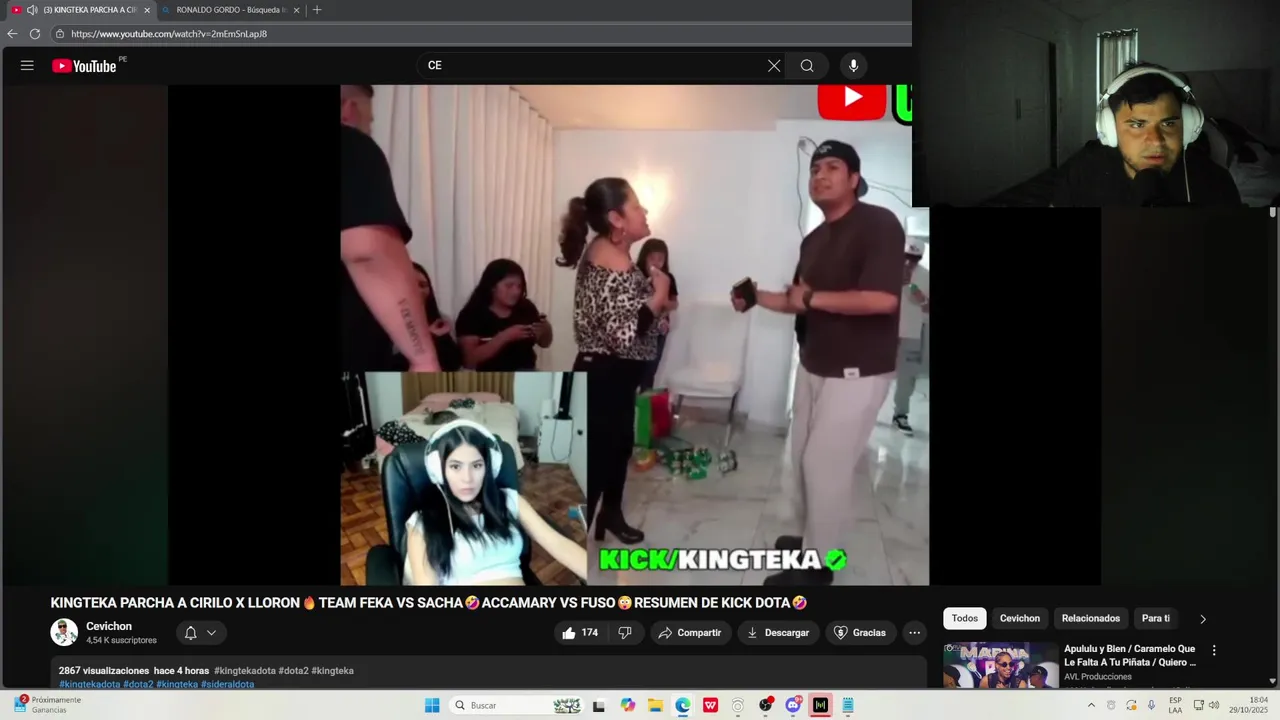Screen dimensions: 1280x720
Task: Close the KINGTEKA PARCHA tab
Action: (x=147, y=10)
